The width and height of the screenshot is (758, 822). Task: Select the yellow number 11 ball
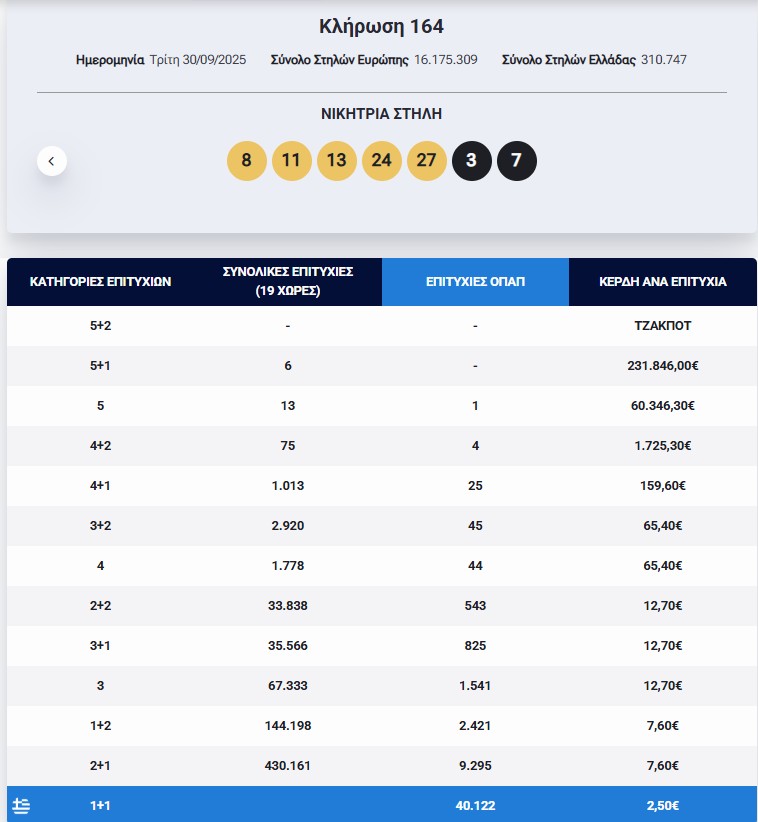[291, 160]
